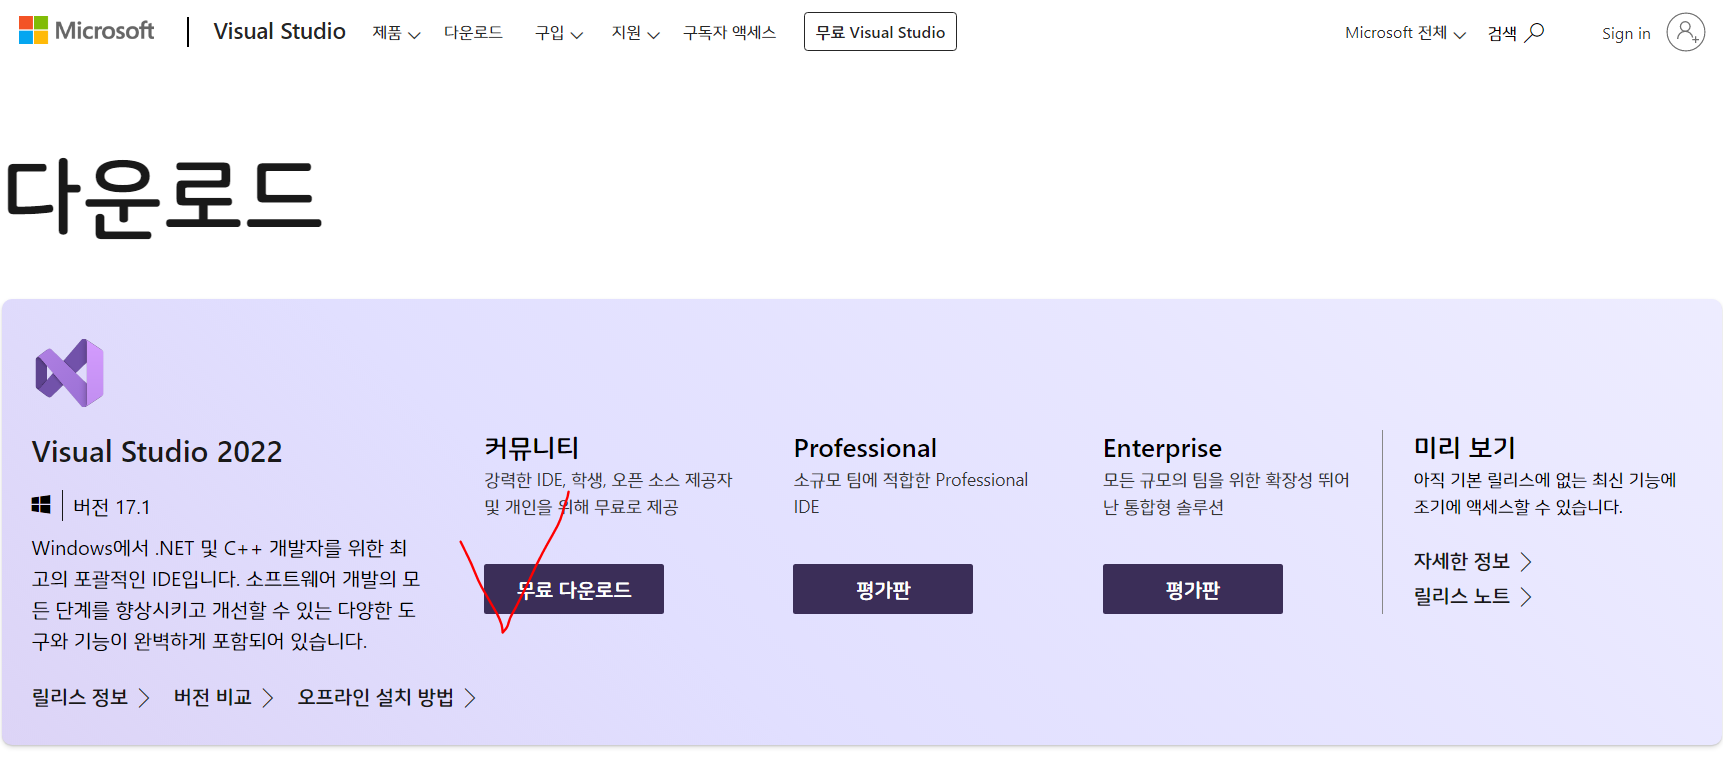Image resolution: width=1723 pixels, height=767 pixels.
Task: Click the Visual Studio 2022 title
Action: [x=157, y=451]
